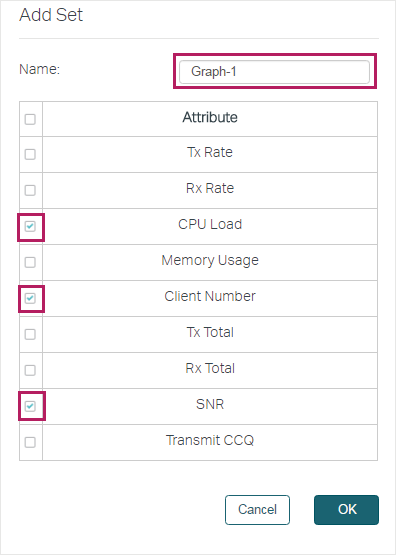
Task: Click the Memory Usage attribute label
Action: (x=210, y=261)
